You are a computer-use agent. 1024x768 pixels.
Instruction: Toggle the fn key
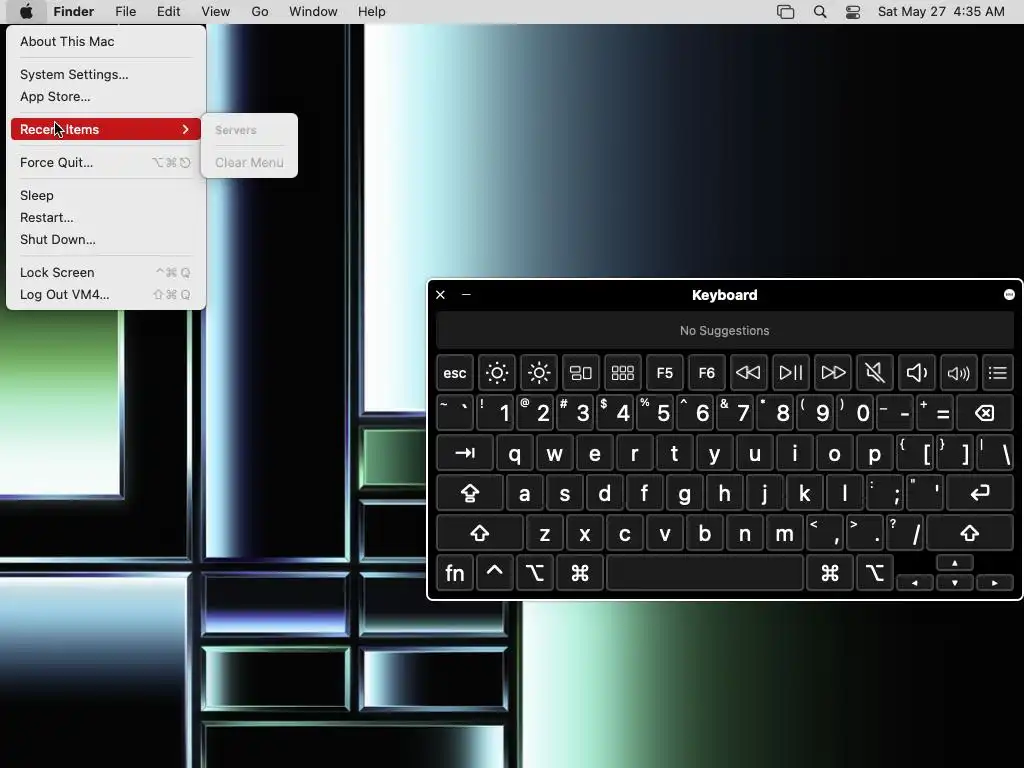pyautogui.click(x=455, y=573)
